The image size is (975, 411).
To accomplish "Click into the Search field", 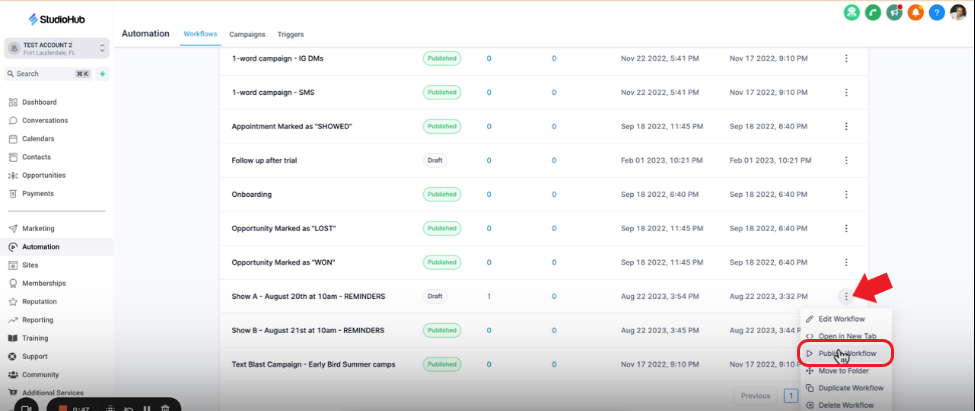I will pyautogui.click(x=48, y=74).
